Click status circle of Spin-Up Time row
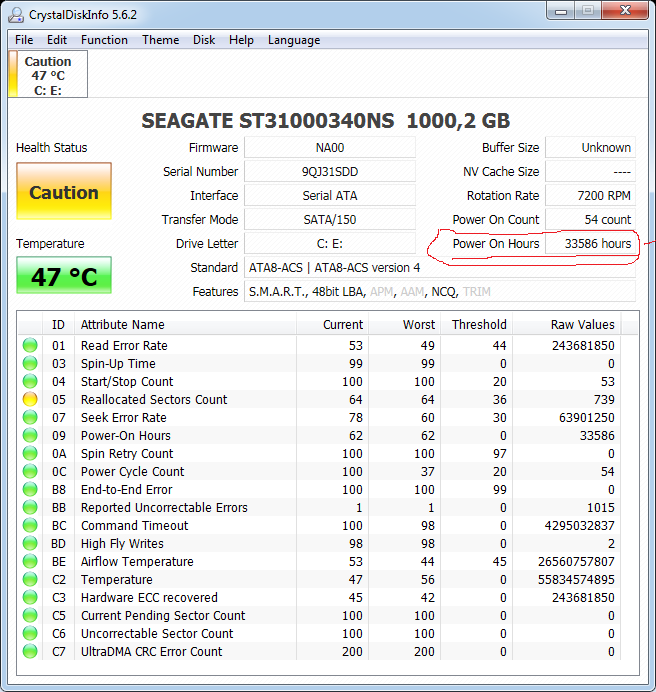The width and height of the screenshot is (656, 692). coord(30,363)
